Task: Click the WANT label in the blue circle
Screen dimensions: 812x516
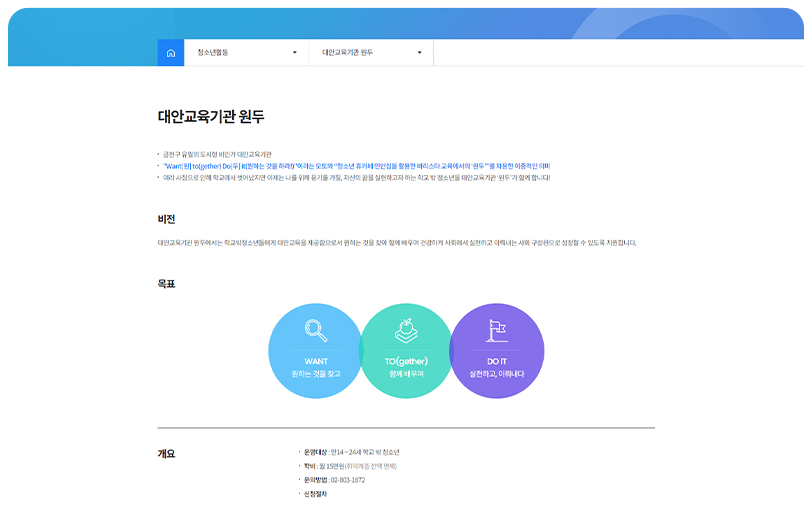Action: (x=316, y=360)
